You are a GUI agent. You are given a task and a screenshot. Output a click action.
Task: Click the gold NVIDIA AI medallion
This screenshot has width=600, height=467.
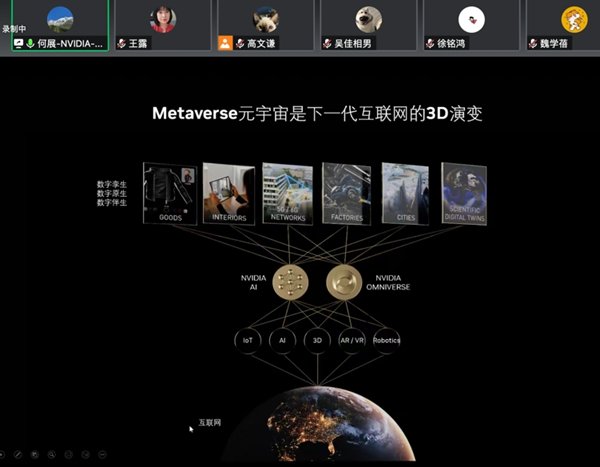(290, 282)
